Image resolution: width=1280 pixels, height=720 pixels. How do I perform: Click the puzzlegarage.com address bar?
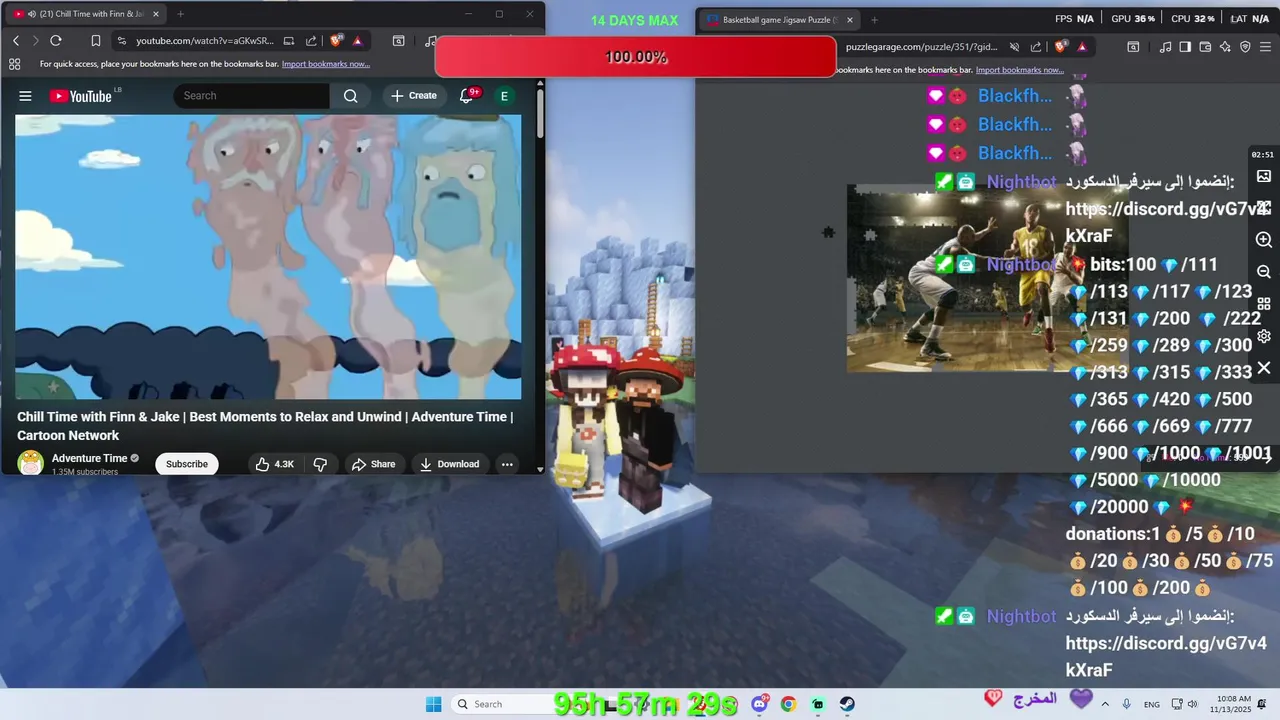point(921,46)
